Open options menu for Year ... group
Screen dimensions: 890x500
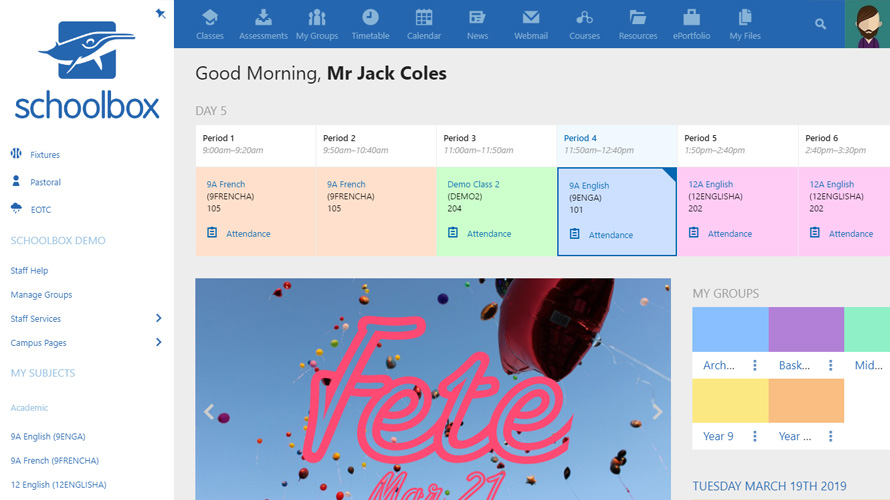tap(830, 436)
